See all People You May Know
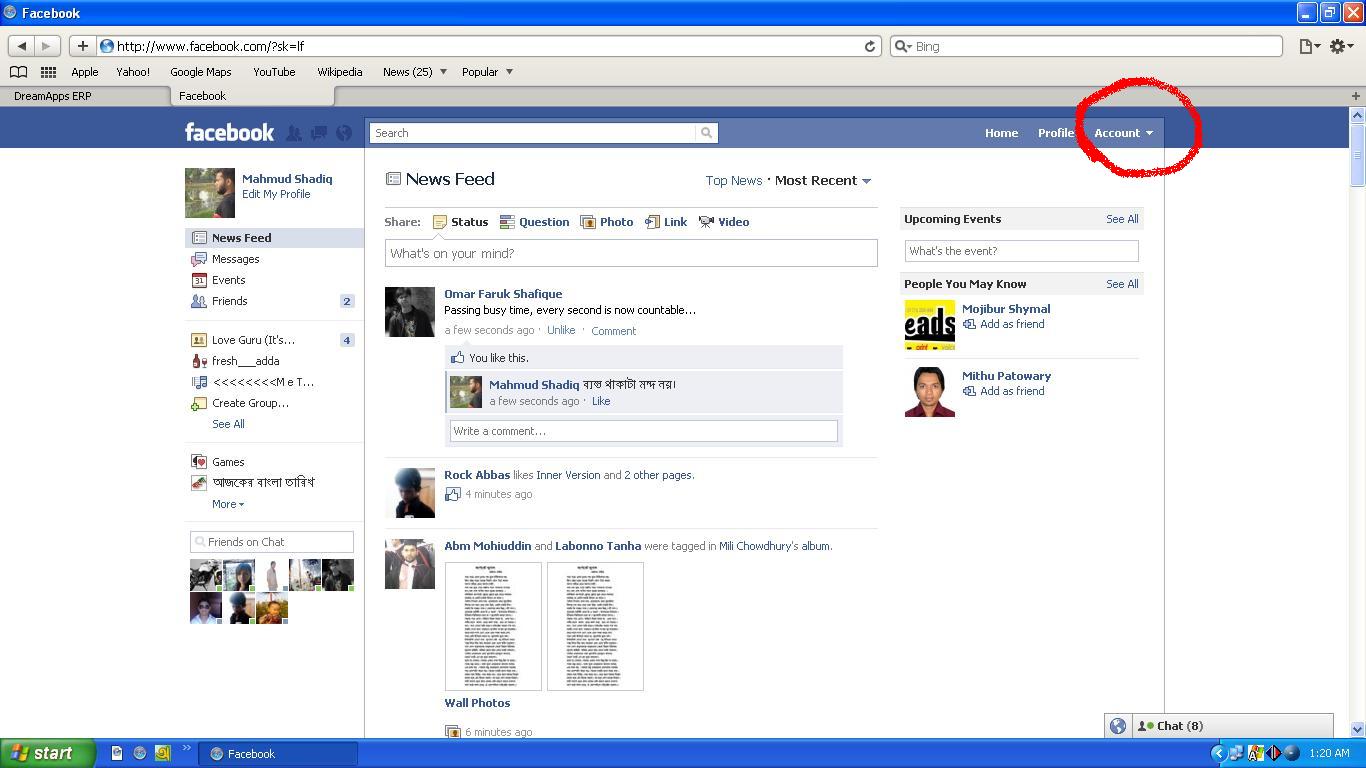This screenshot has height=768, width=1366. coord(1122,284)
